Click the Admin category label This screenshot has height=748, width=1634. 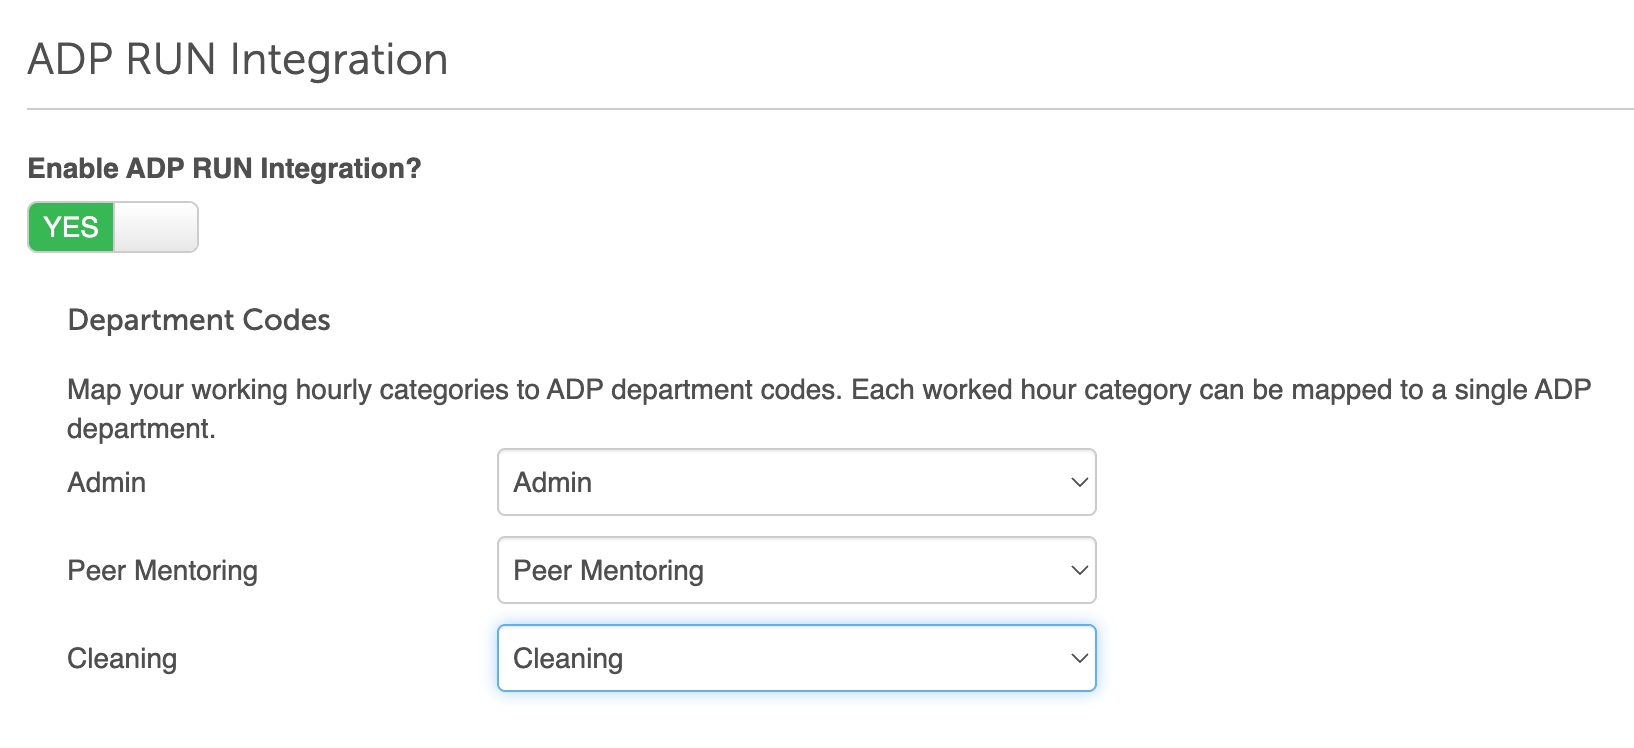point(107,482)
